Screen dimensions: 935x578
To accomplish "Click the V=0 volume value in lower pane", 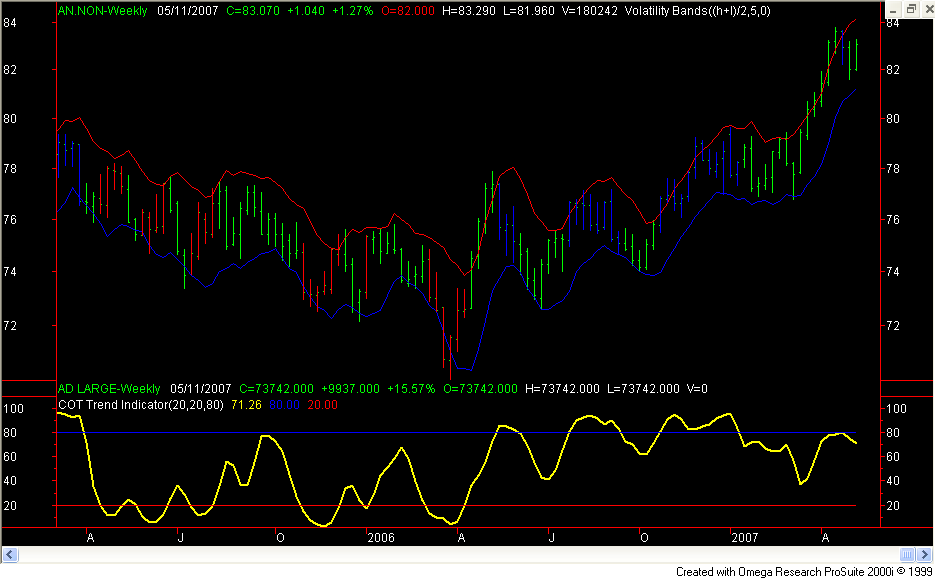I will [x=697, y=389].
